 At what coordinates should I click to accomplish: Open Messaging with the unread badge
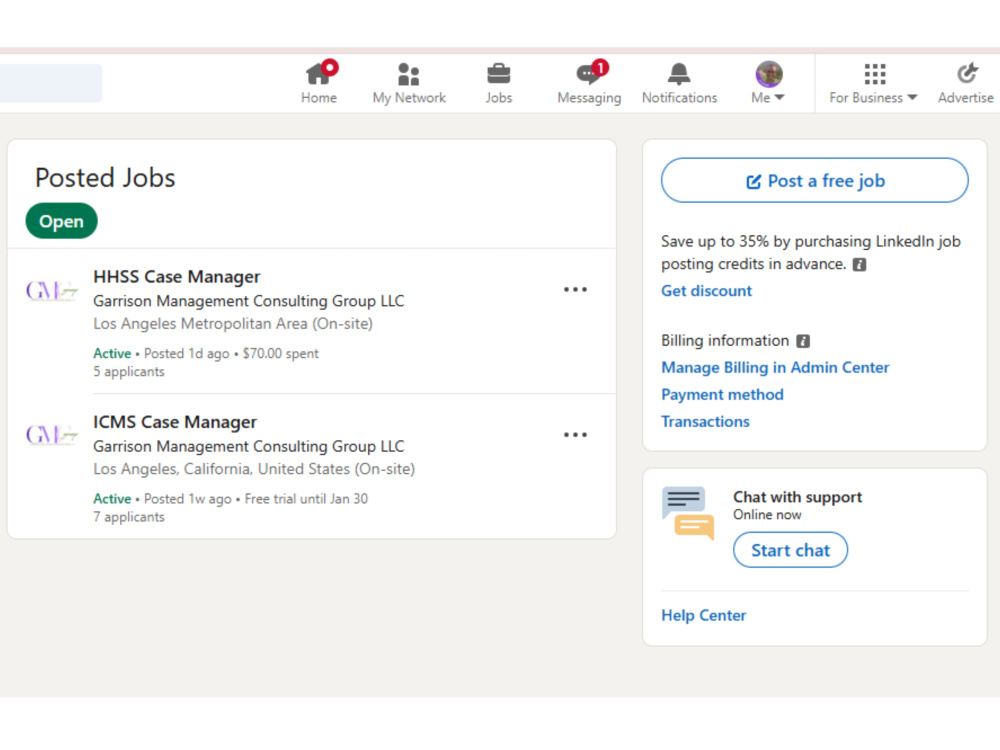click(x=589, y=83)
